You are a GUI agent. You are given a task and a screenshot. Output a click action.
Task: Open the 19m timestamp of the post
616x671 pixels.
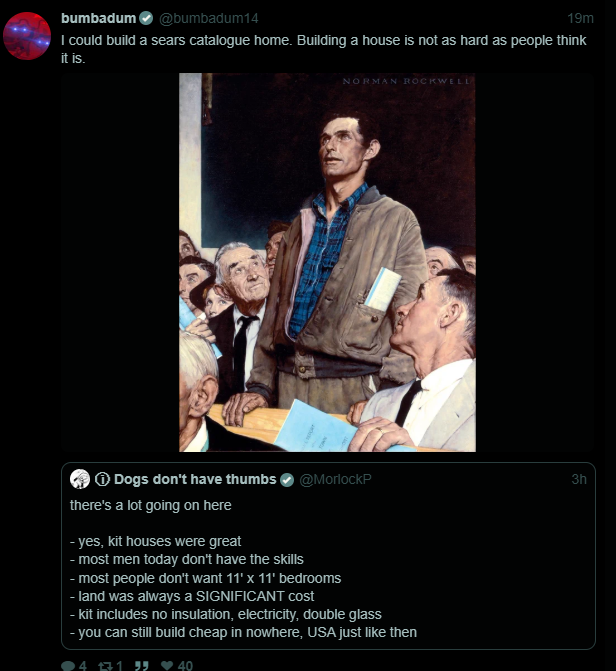(x=580, y=18)
